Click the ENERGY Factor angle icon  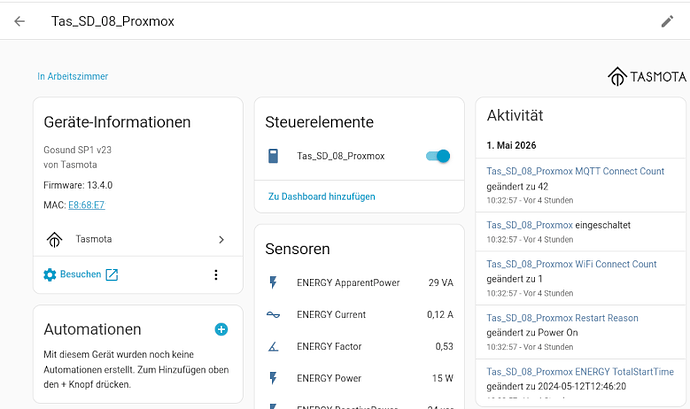coord(273,346)
